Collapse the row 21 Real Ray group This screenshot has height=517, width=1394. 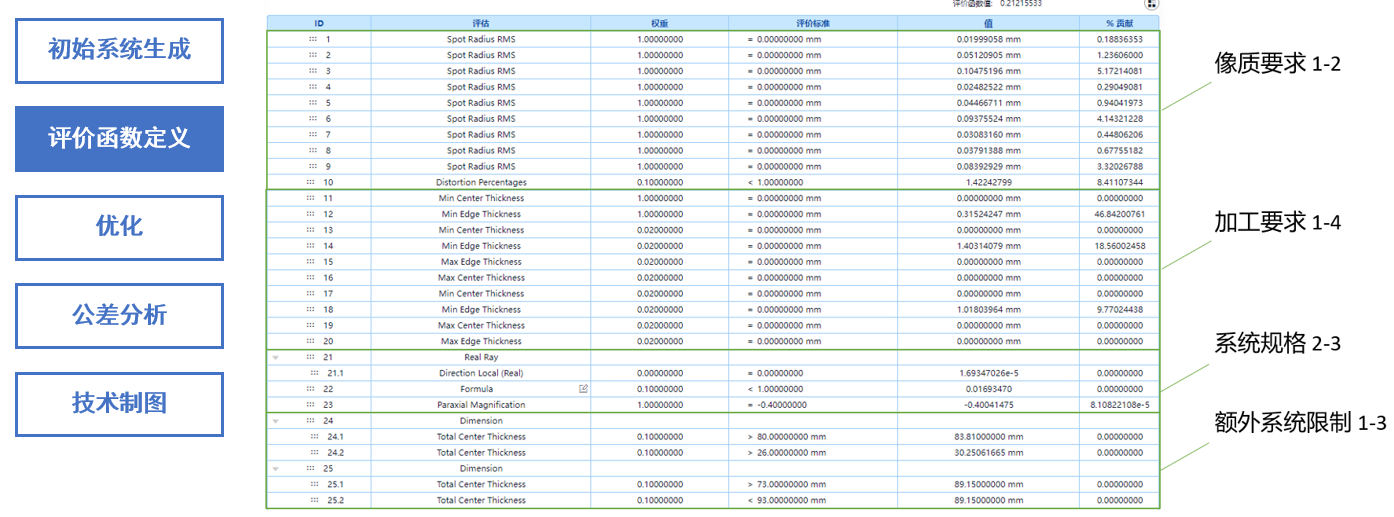coord(275,357)
